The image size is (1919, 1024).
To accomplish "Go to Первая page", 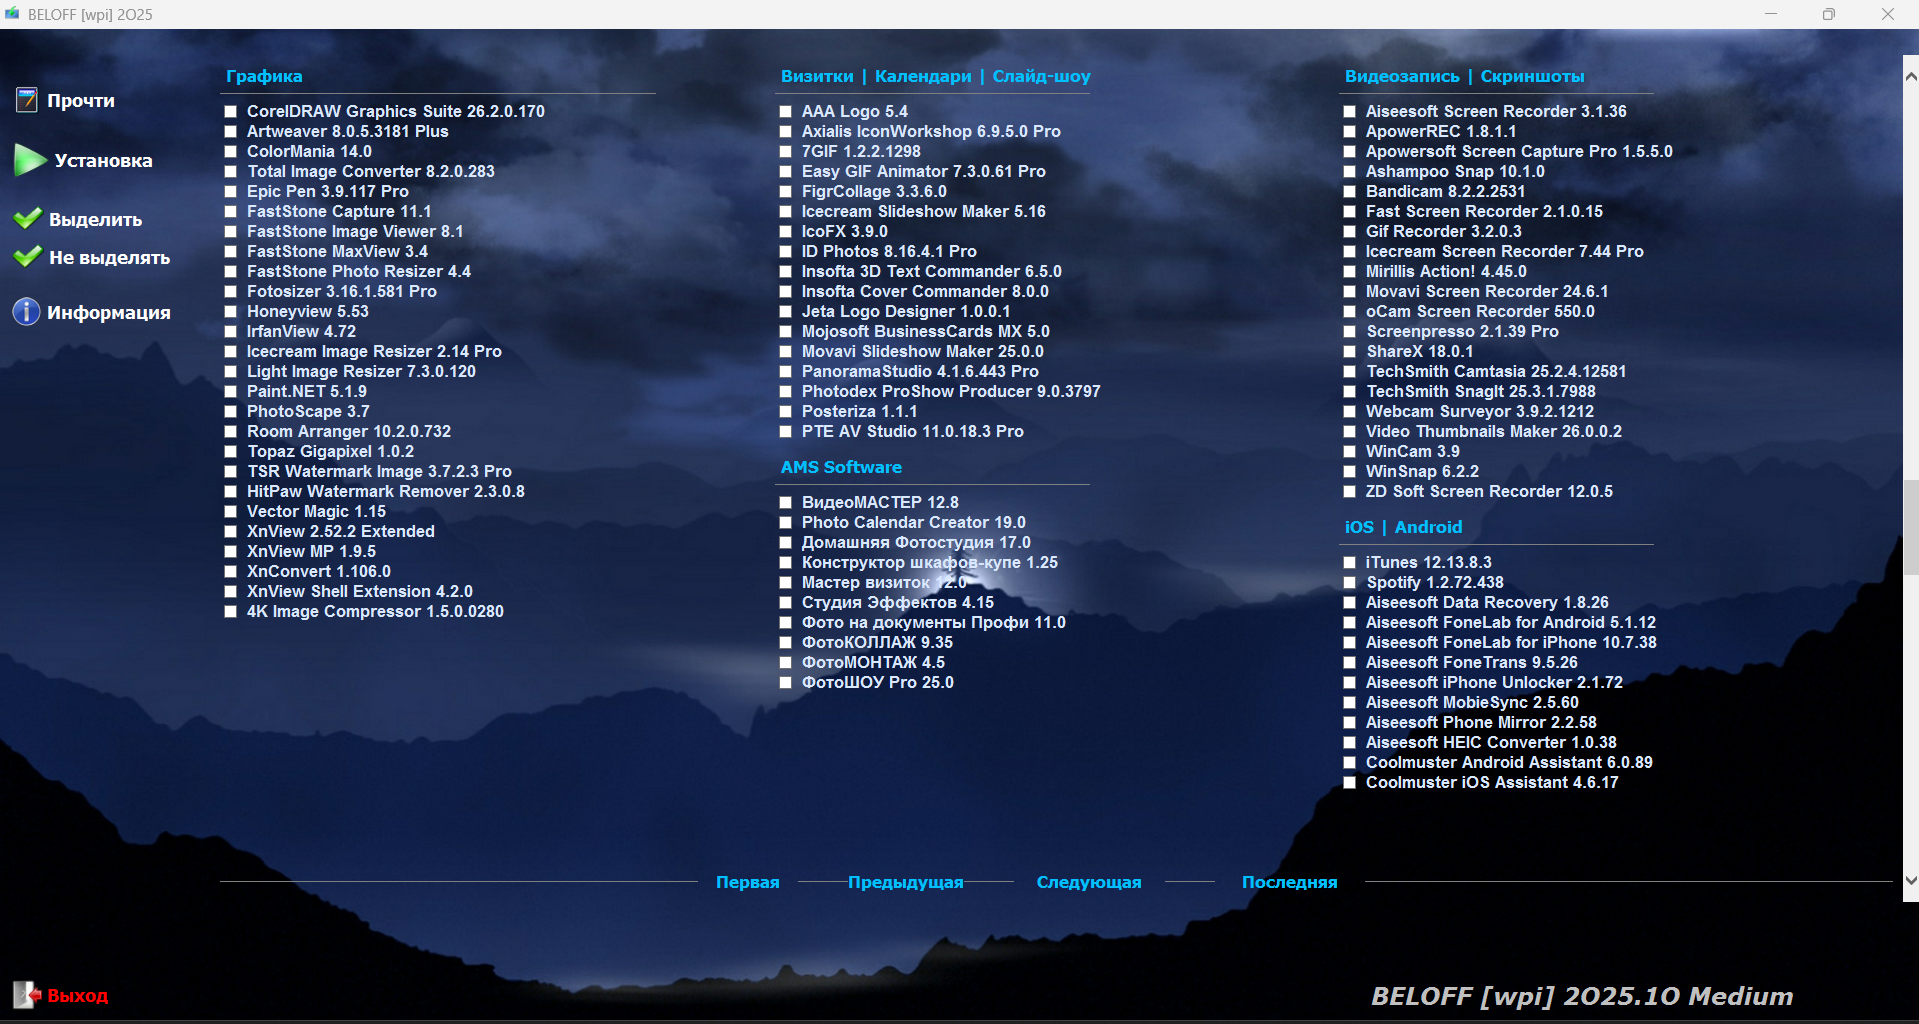I will click(x=747, y=882).
